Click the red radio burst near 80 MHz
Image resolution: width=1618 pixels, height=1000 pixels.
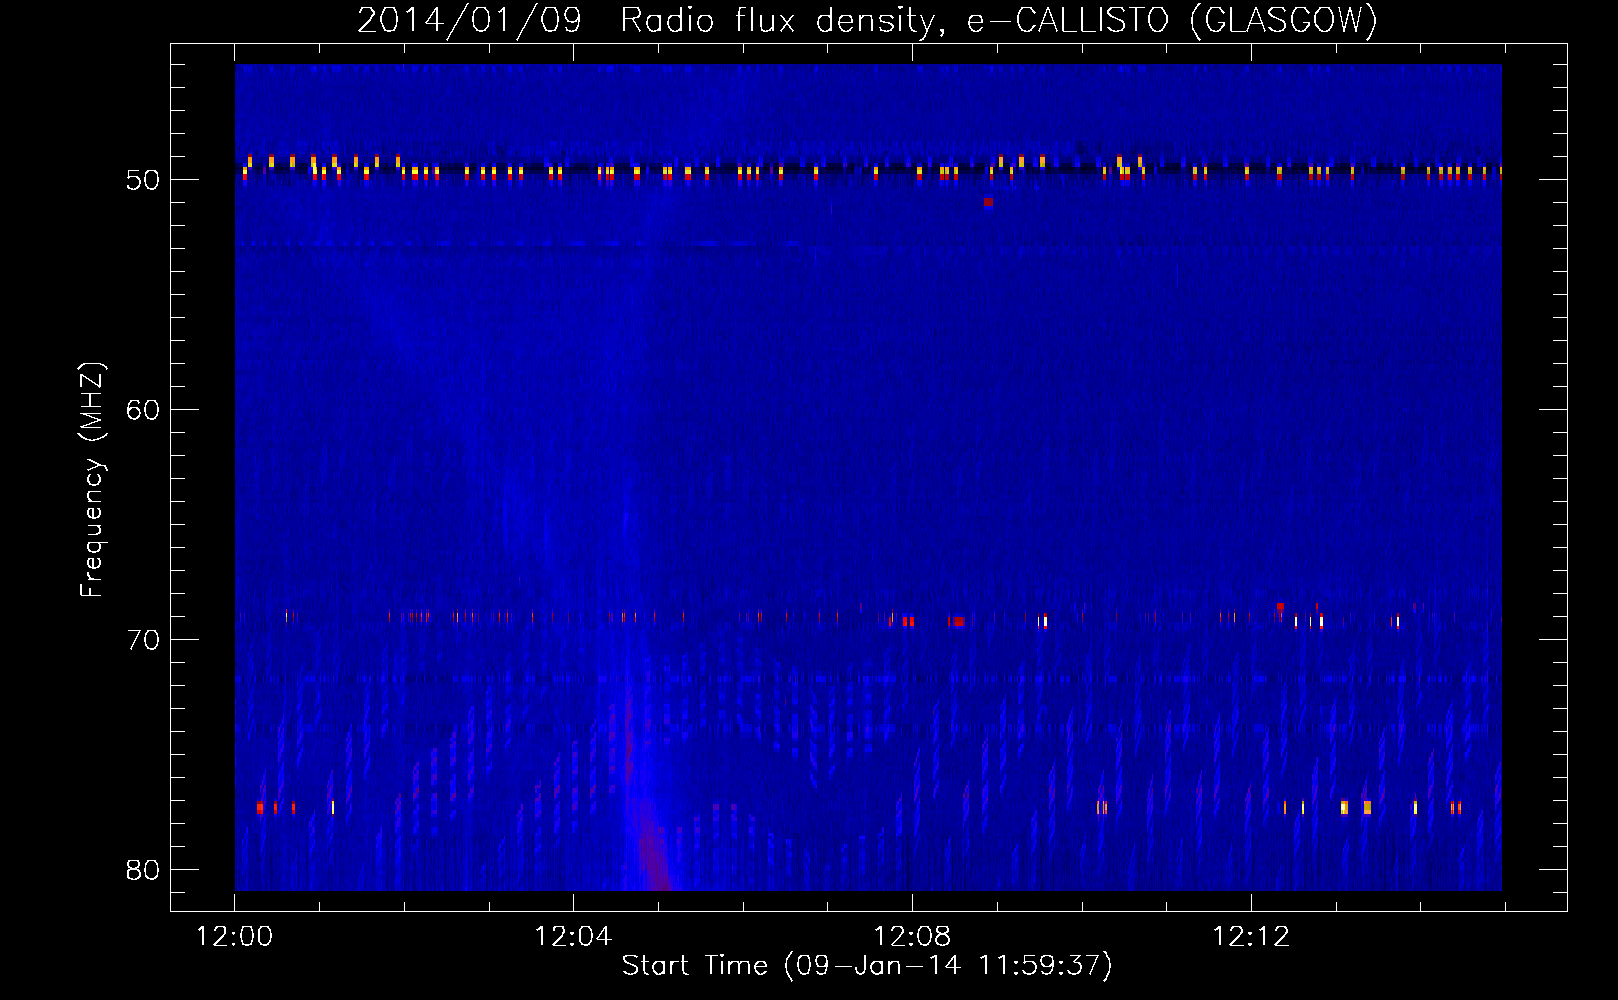[654, 860]
